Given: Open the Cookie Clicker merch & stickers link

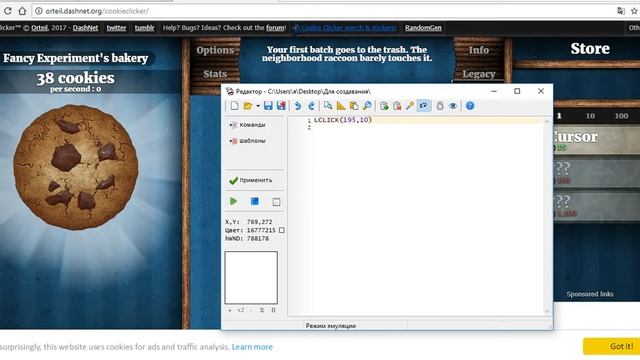Looking at the screenshot, I should (x=348, y=28).
